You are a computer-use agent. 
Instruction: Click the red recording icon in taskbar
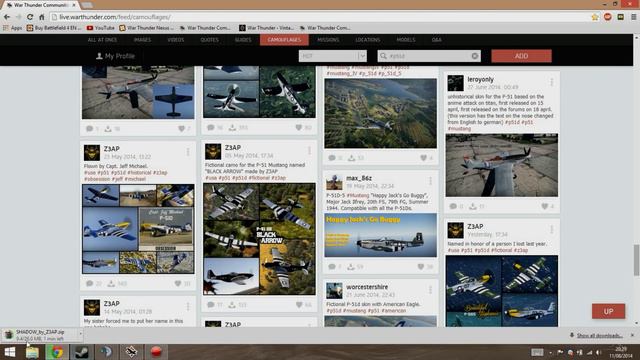[x=156, y=351]
